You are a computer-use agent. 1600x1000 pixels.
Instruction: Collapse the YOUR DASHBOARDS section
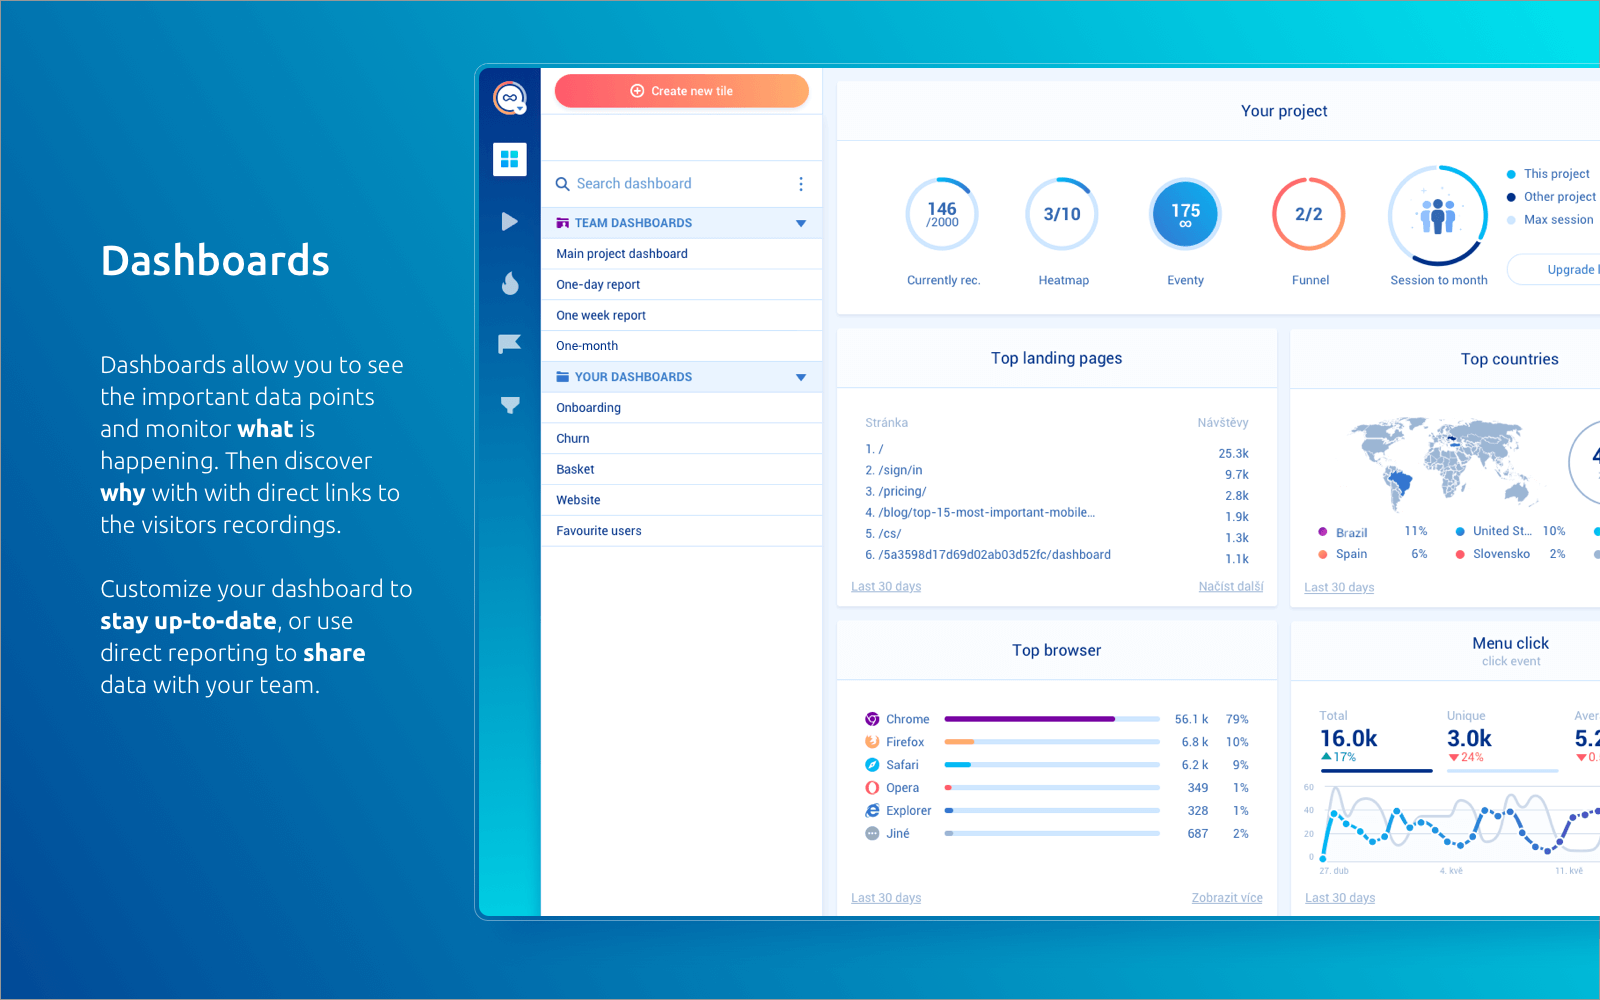pyautogui.click(x=799, y=377)
